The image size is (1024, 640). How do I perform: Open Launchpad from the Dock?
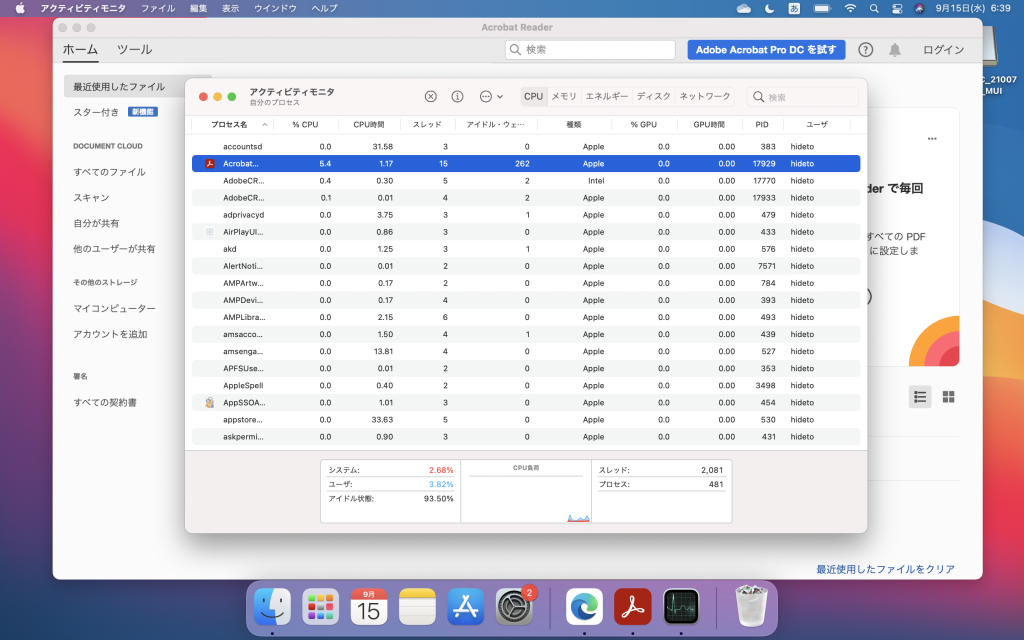pyautogui.click(x=320, y=606)
